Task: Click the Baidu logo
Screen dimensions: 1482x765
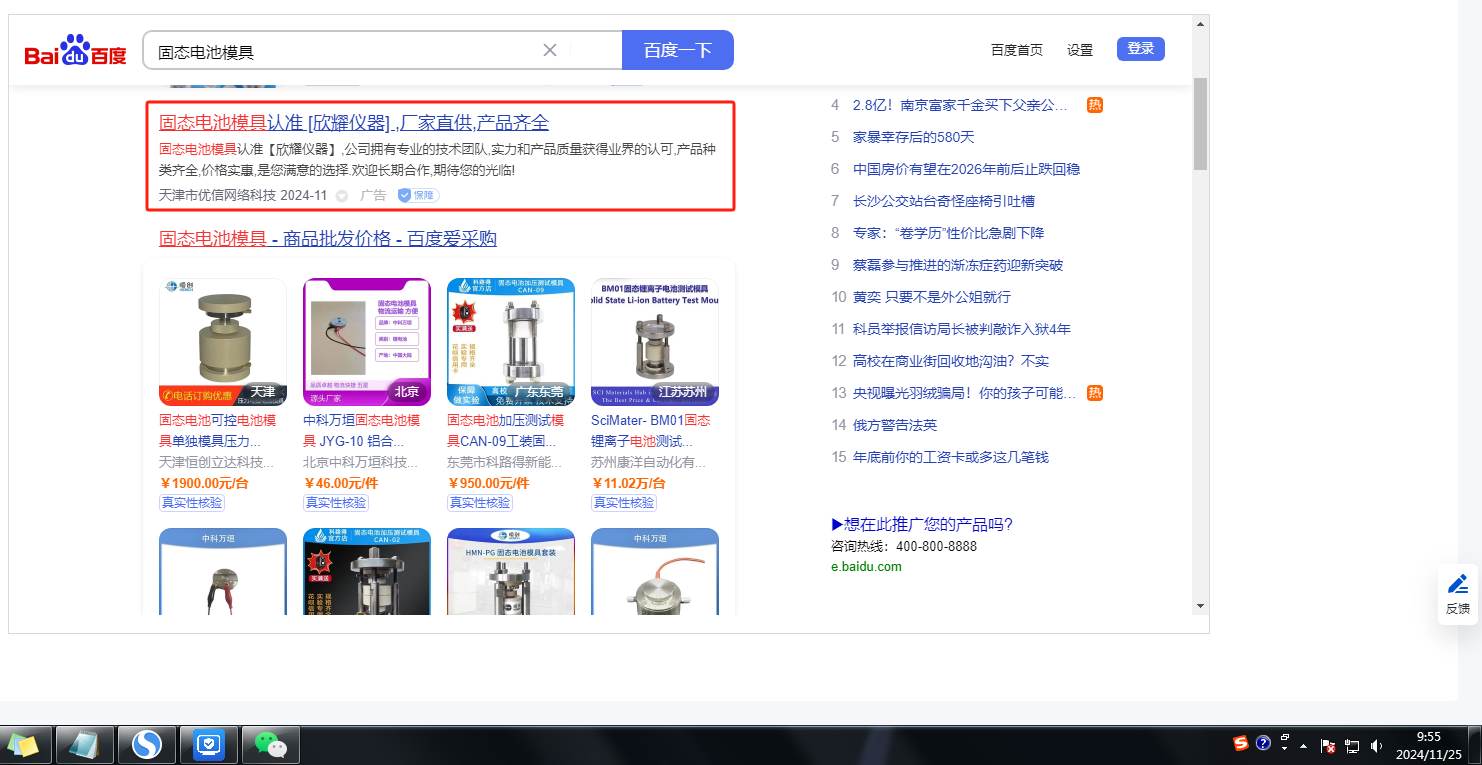Action: tap(76, 50)
